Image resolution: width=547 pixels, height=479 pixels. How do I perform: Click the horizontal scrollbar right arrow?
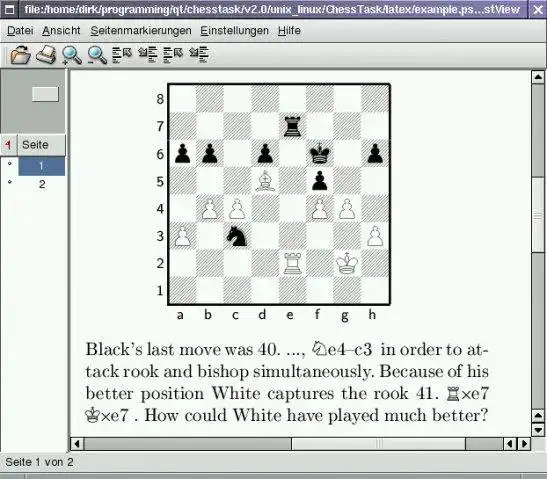coord(524,444)
